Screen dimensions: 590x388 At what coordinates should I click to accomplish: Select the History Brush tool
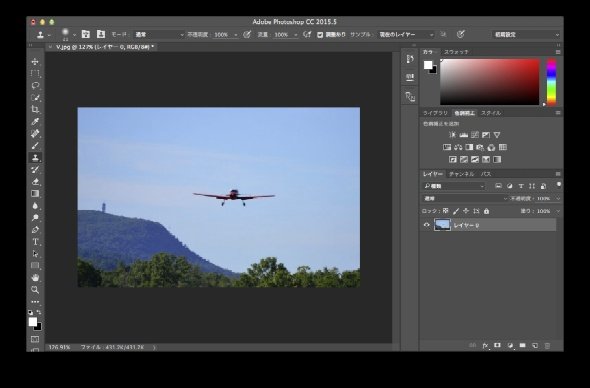click(x=35, y=170)
